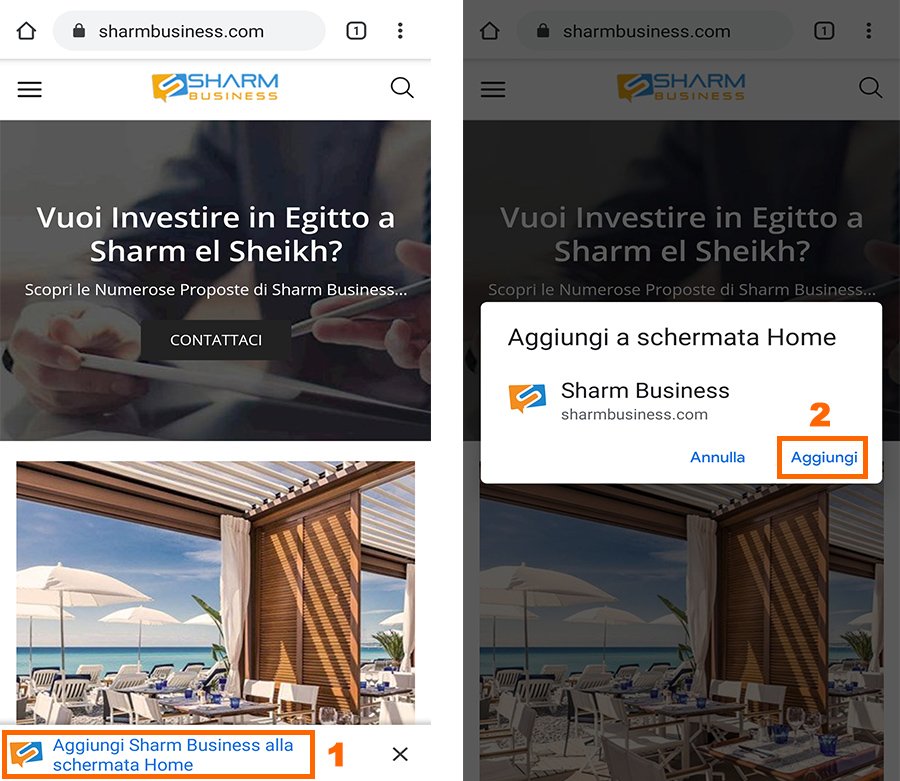The height and width of the screenshot is (781, 900).
Task: Tap search magnifier on left Sharm page
Action: [x=402, y=88]
